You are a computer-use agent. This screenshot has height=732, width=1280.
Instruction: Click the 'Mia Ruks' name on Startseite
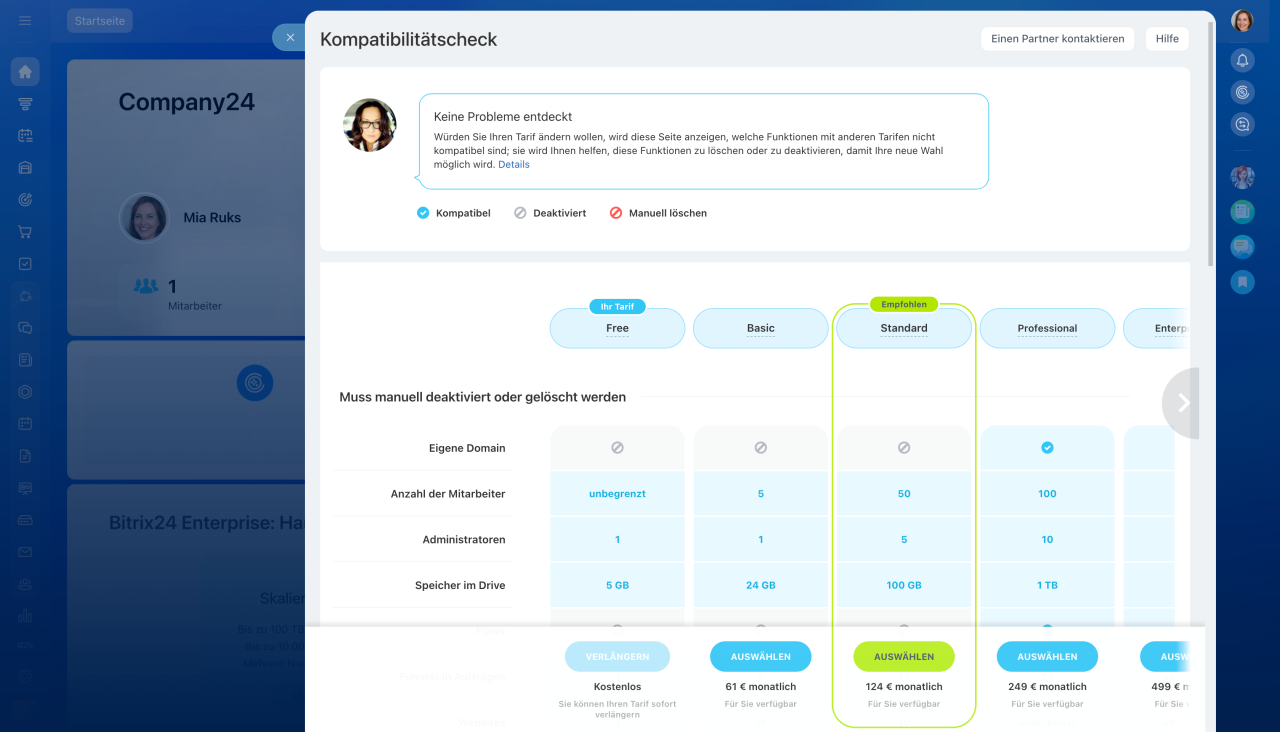click(212, 217)
